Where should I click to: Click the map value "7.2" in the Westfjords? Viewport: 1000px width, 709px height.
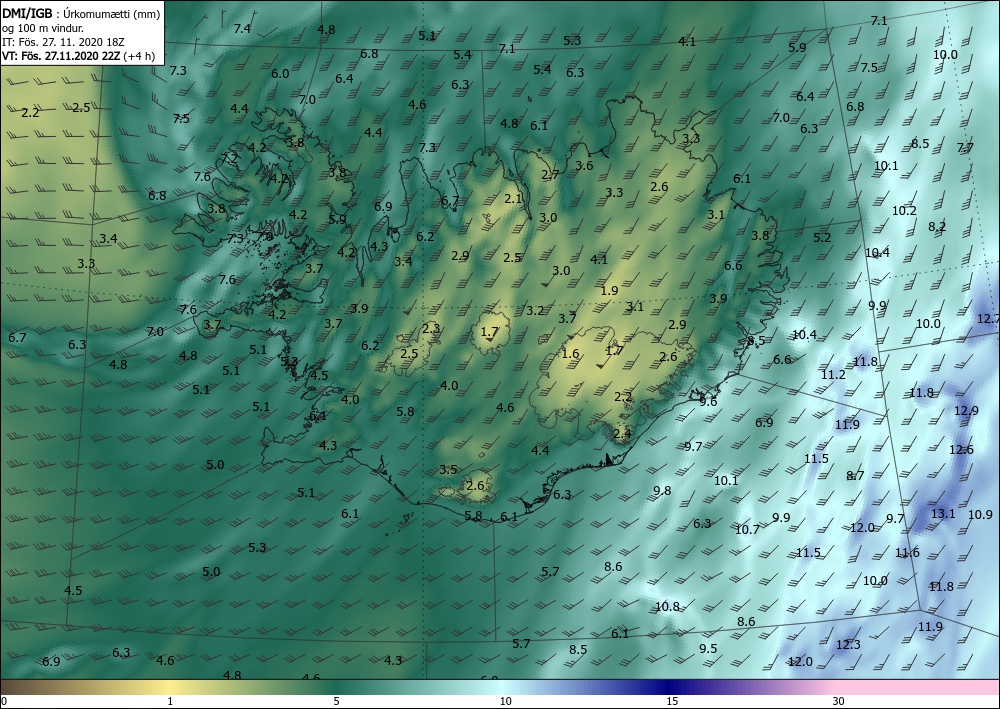[230, 158]
